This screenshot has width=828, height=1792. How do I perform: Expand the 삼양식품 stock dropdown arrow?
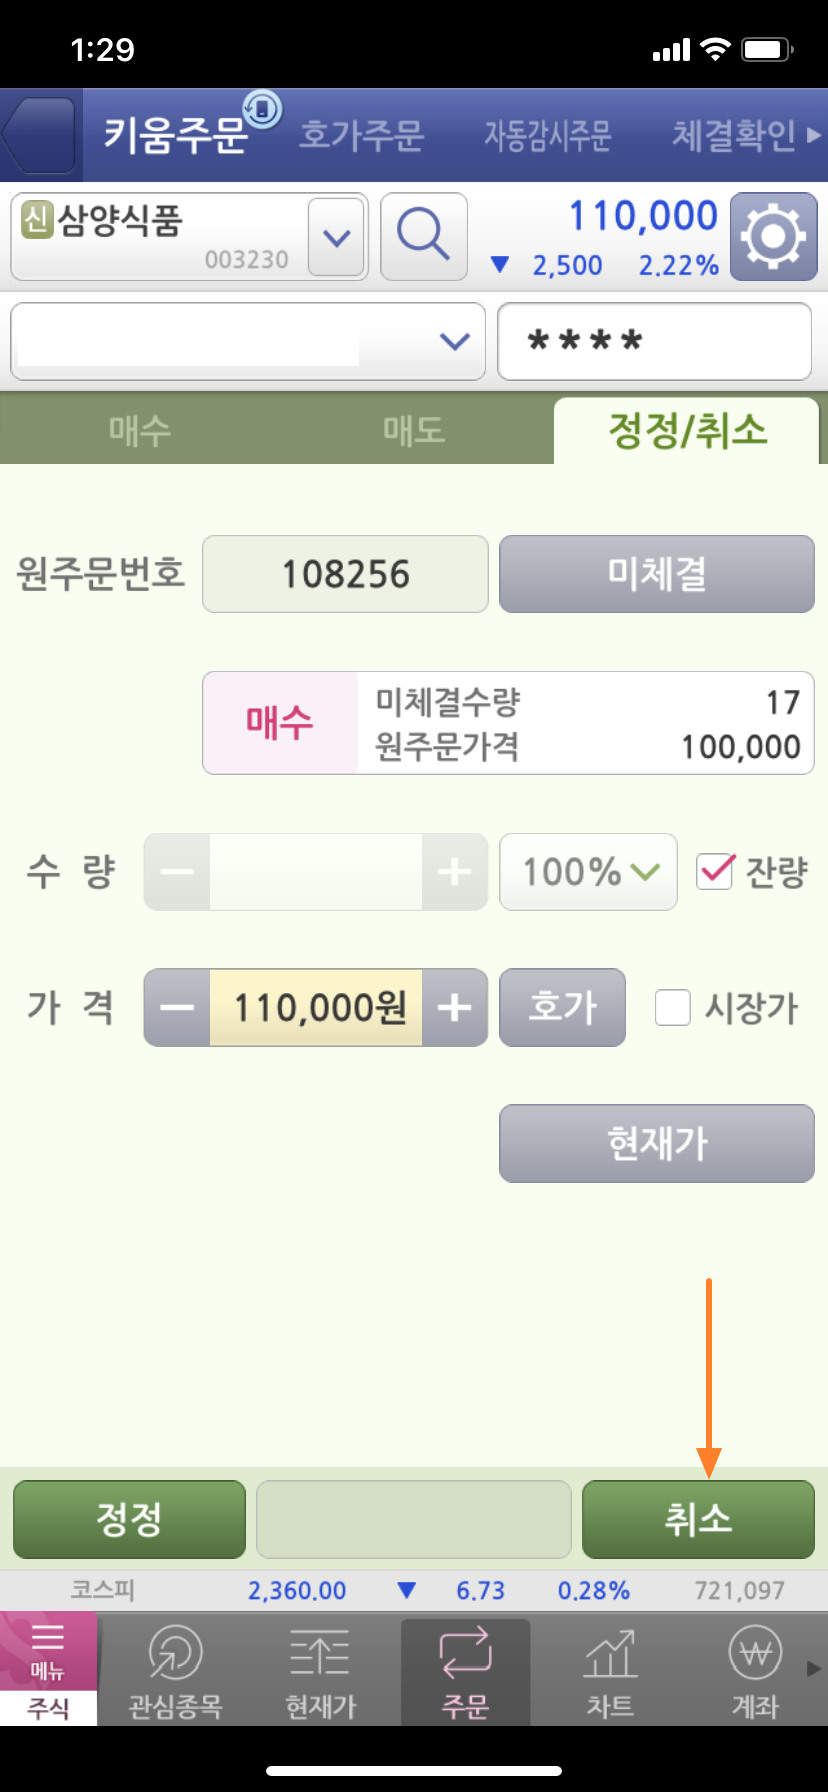pos(336,237)
